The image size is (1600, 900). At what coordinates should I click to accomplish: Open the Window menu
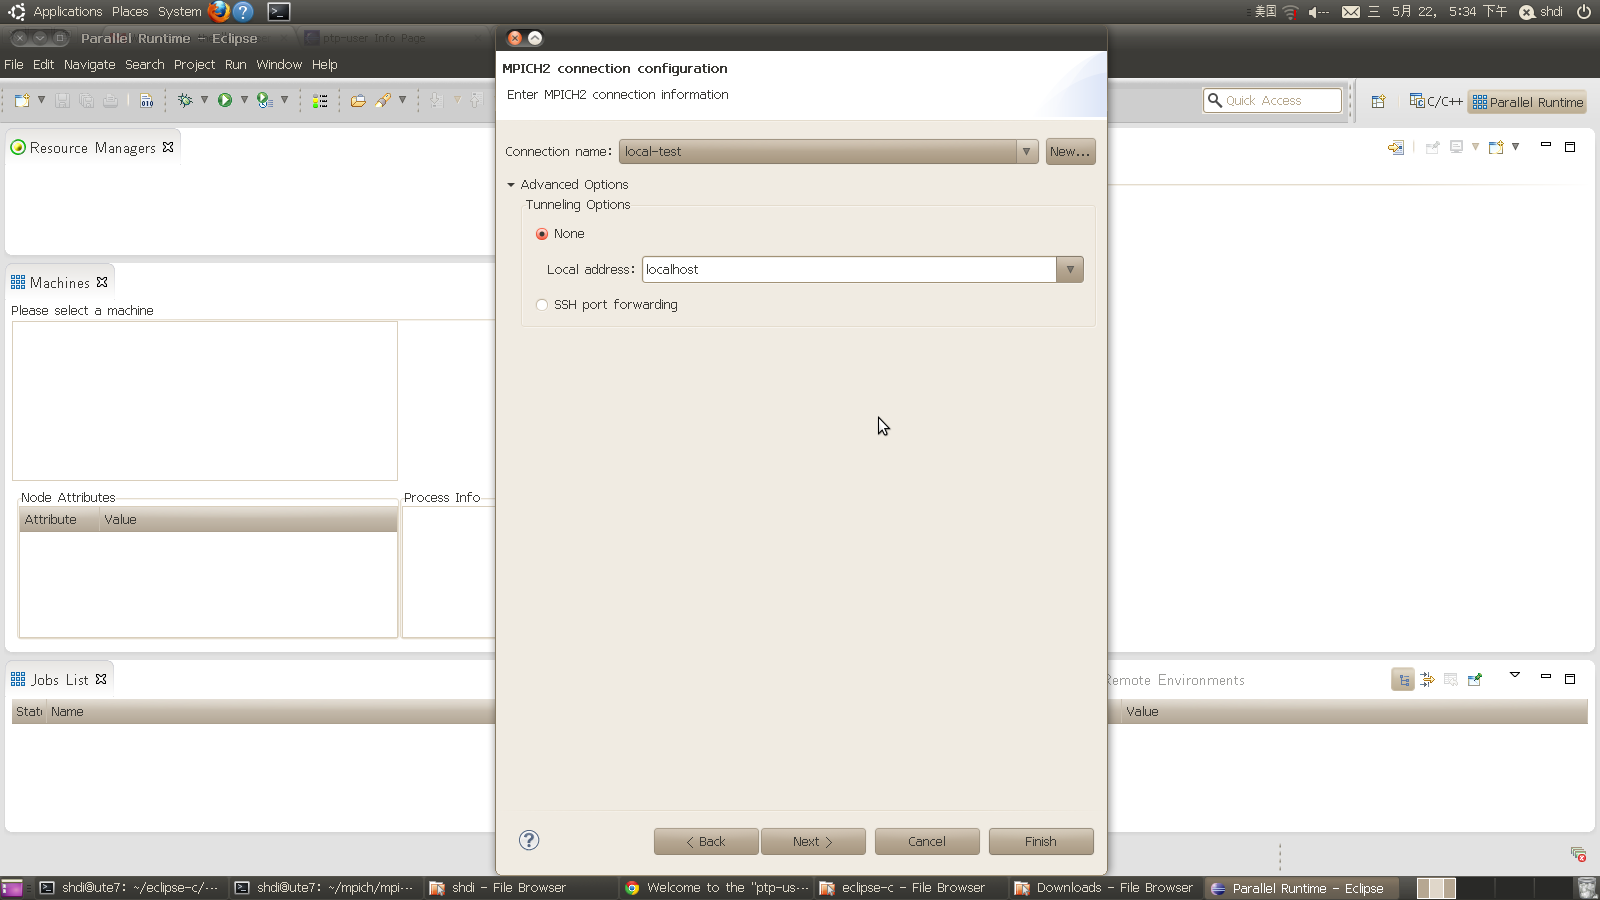pos(279,64)
